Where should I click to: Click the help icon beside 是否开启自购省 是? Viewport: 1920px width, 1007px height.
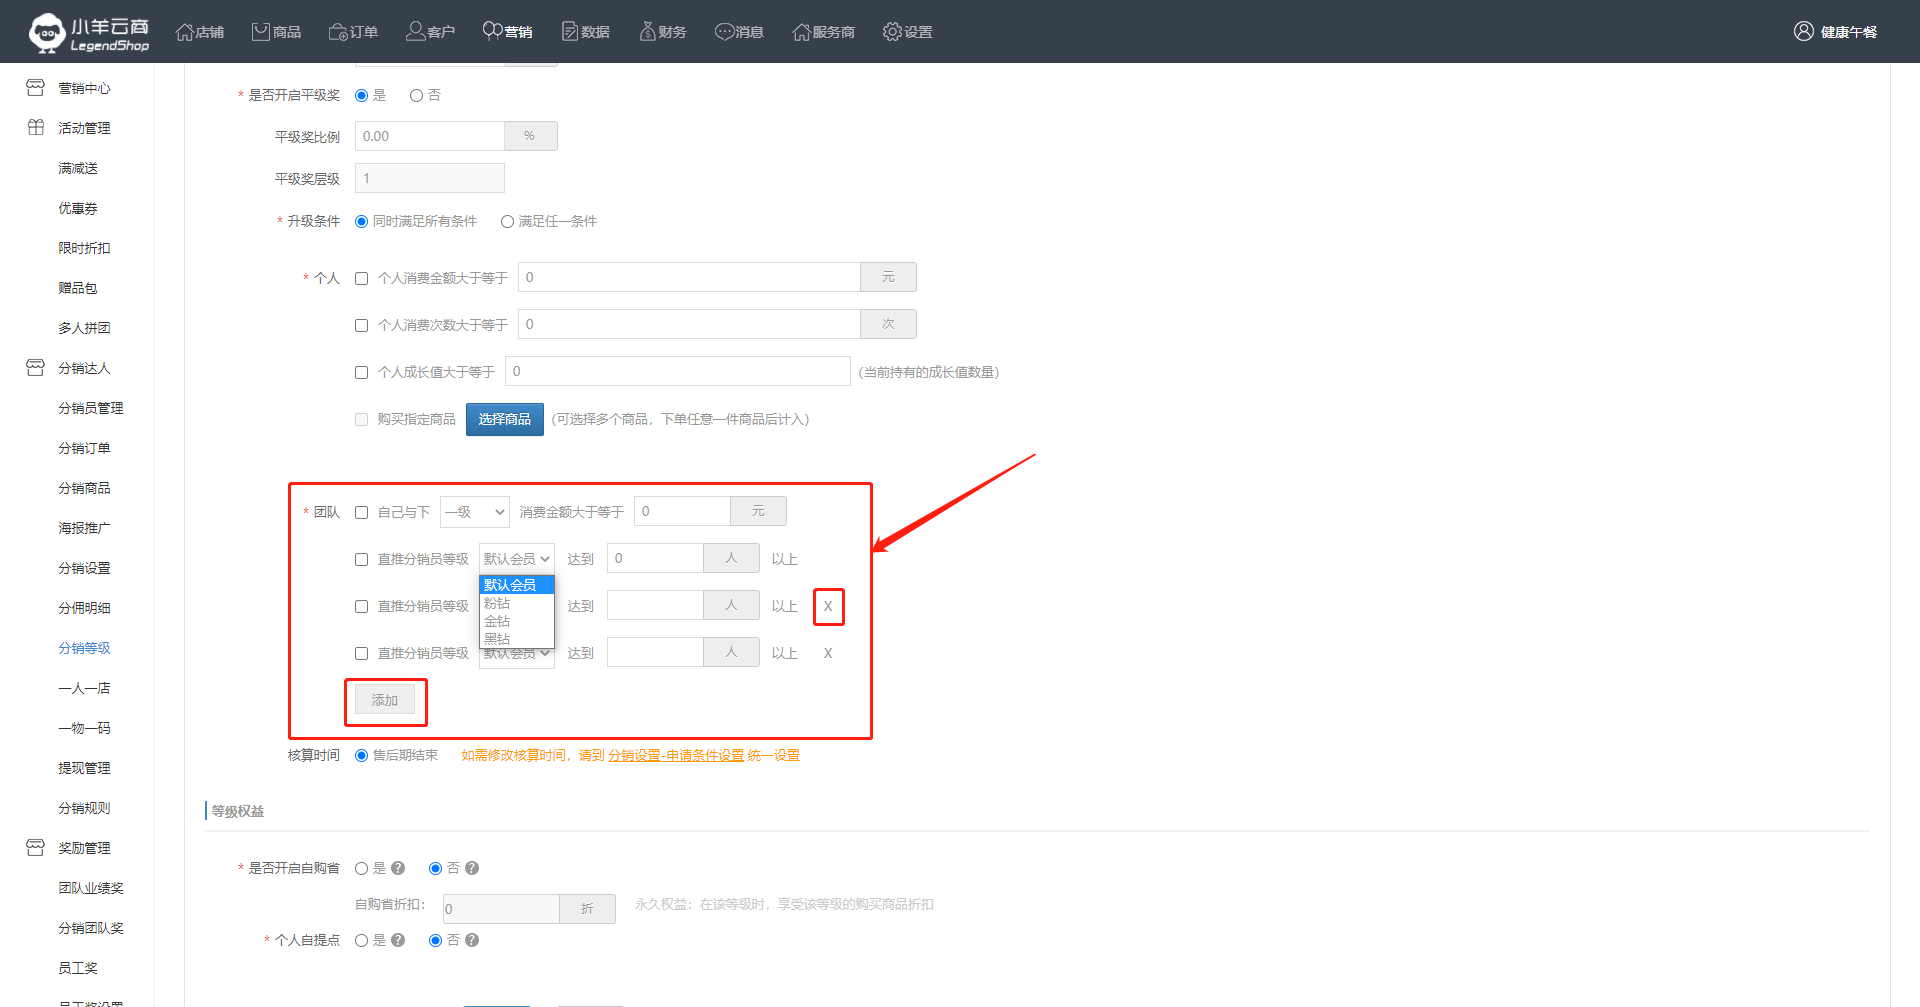click(398, 868)
